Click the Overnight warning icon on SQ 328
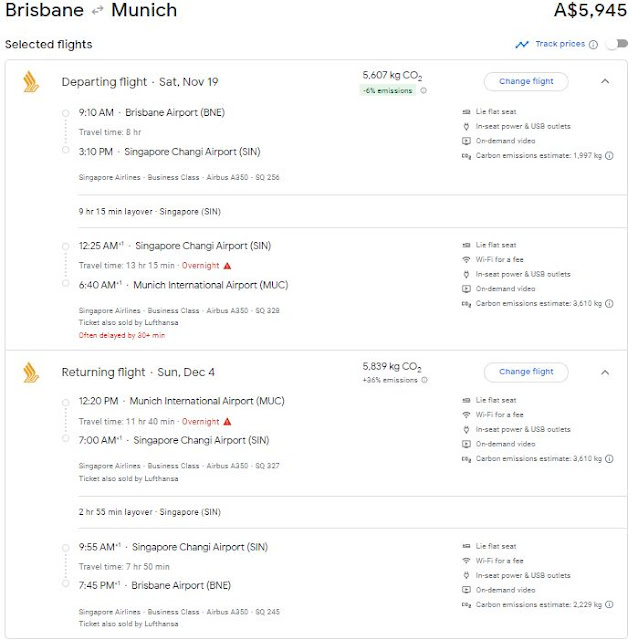 click(x=227, y=266)
